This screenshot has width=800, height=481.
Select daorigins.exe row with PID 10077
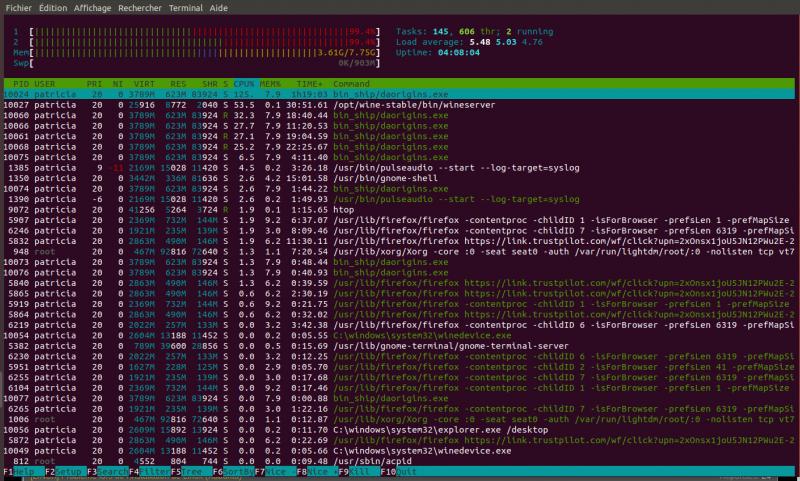point(399,398)
